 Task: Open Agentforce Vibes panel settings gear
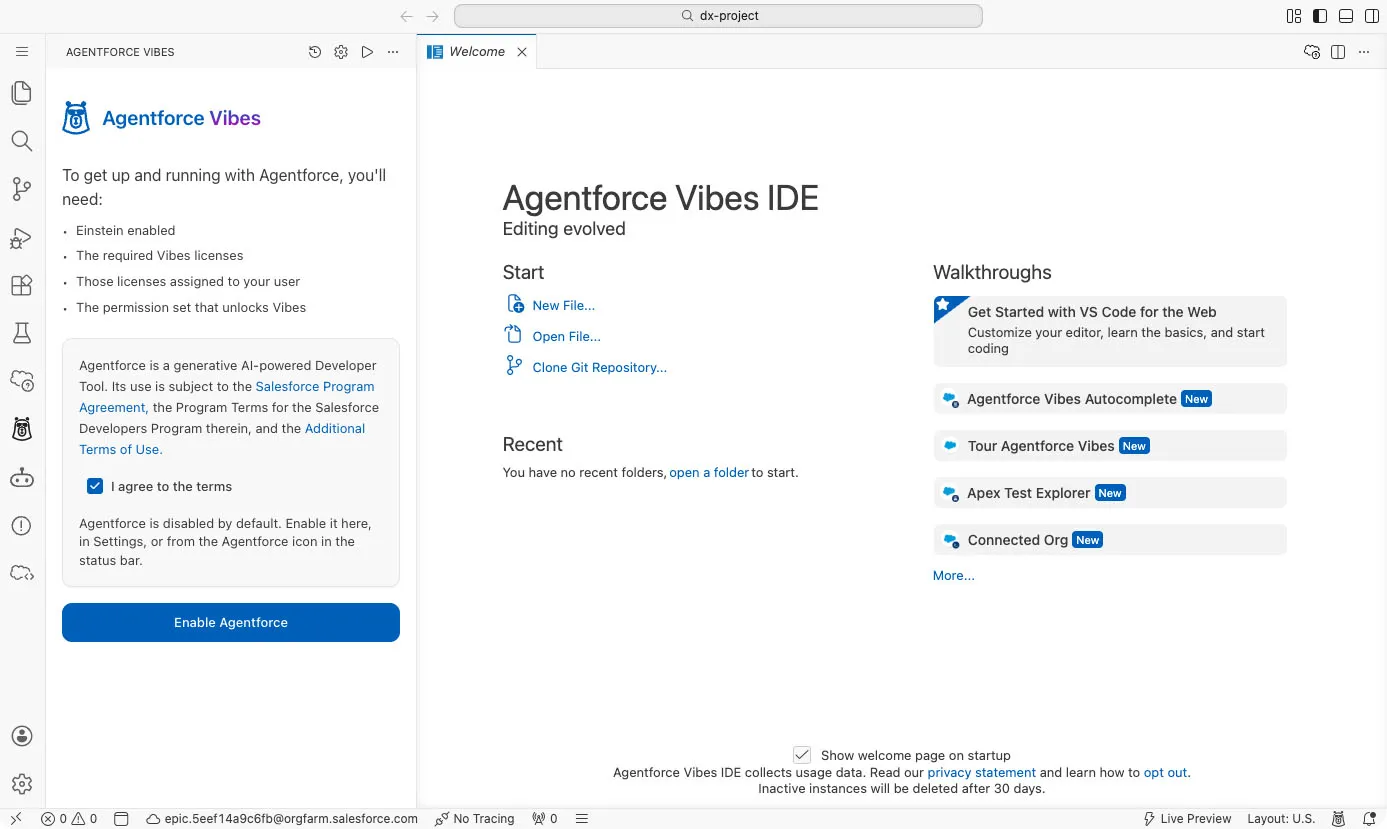click(x=341, y=52)
